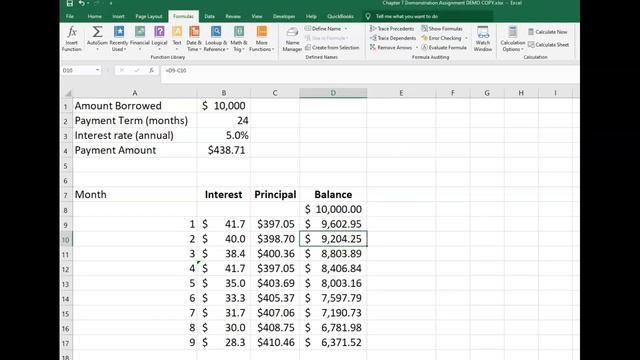Open the More Functions menu
Screen dimensions: 640x360
point(261,39)
